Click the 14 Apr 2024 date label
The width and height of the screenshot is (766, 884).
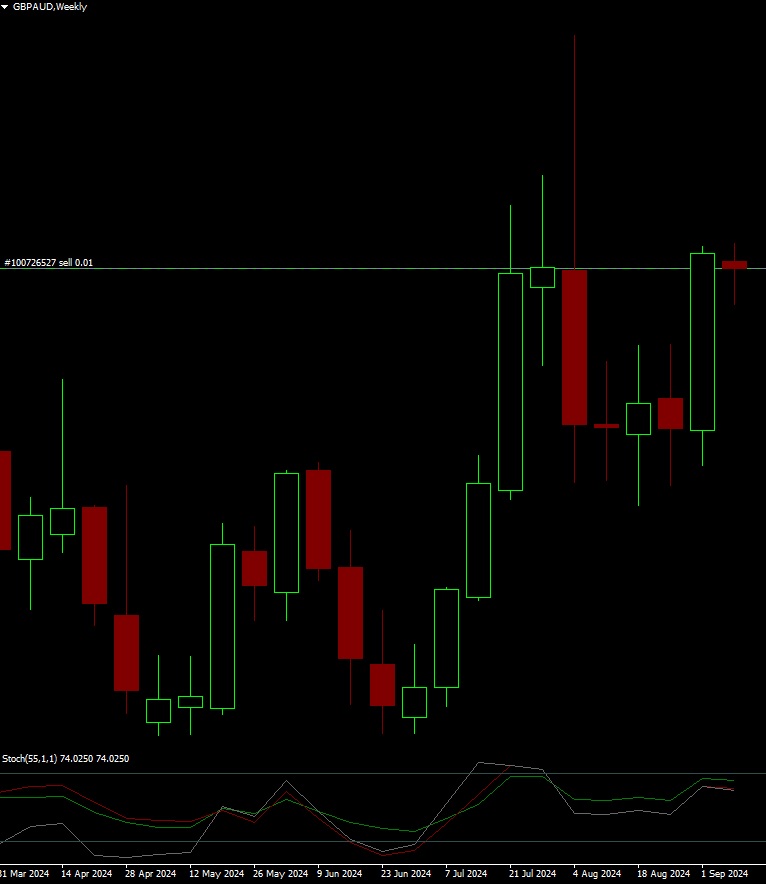86,874
